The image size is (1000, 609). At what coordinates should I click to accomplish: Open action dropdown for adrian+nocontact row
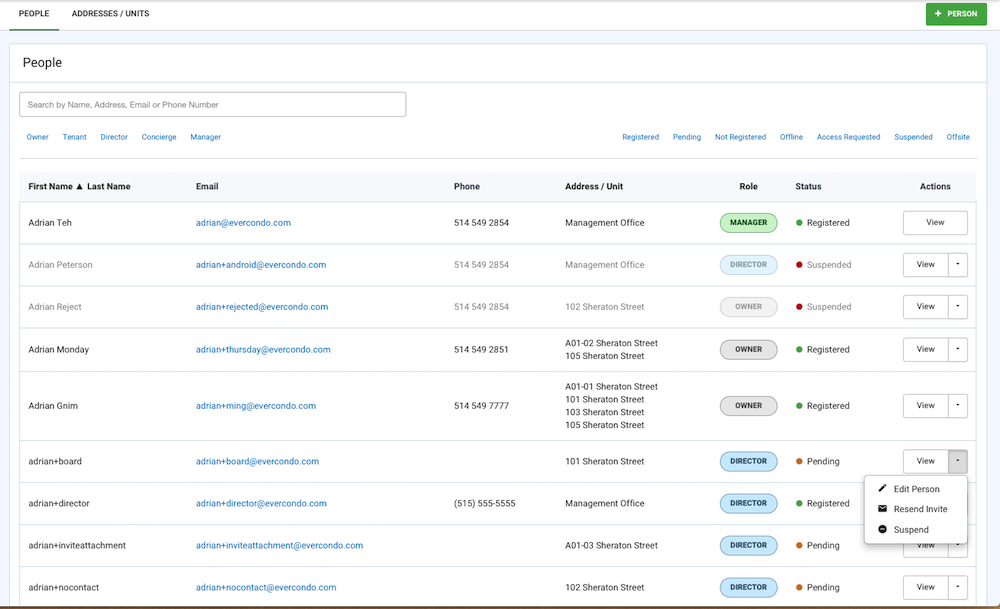coord(958,587)
